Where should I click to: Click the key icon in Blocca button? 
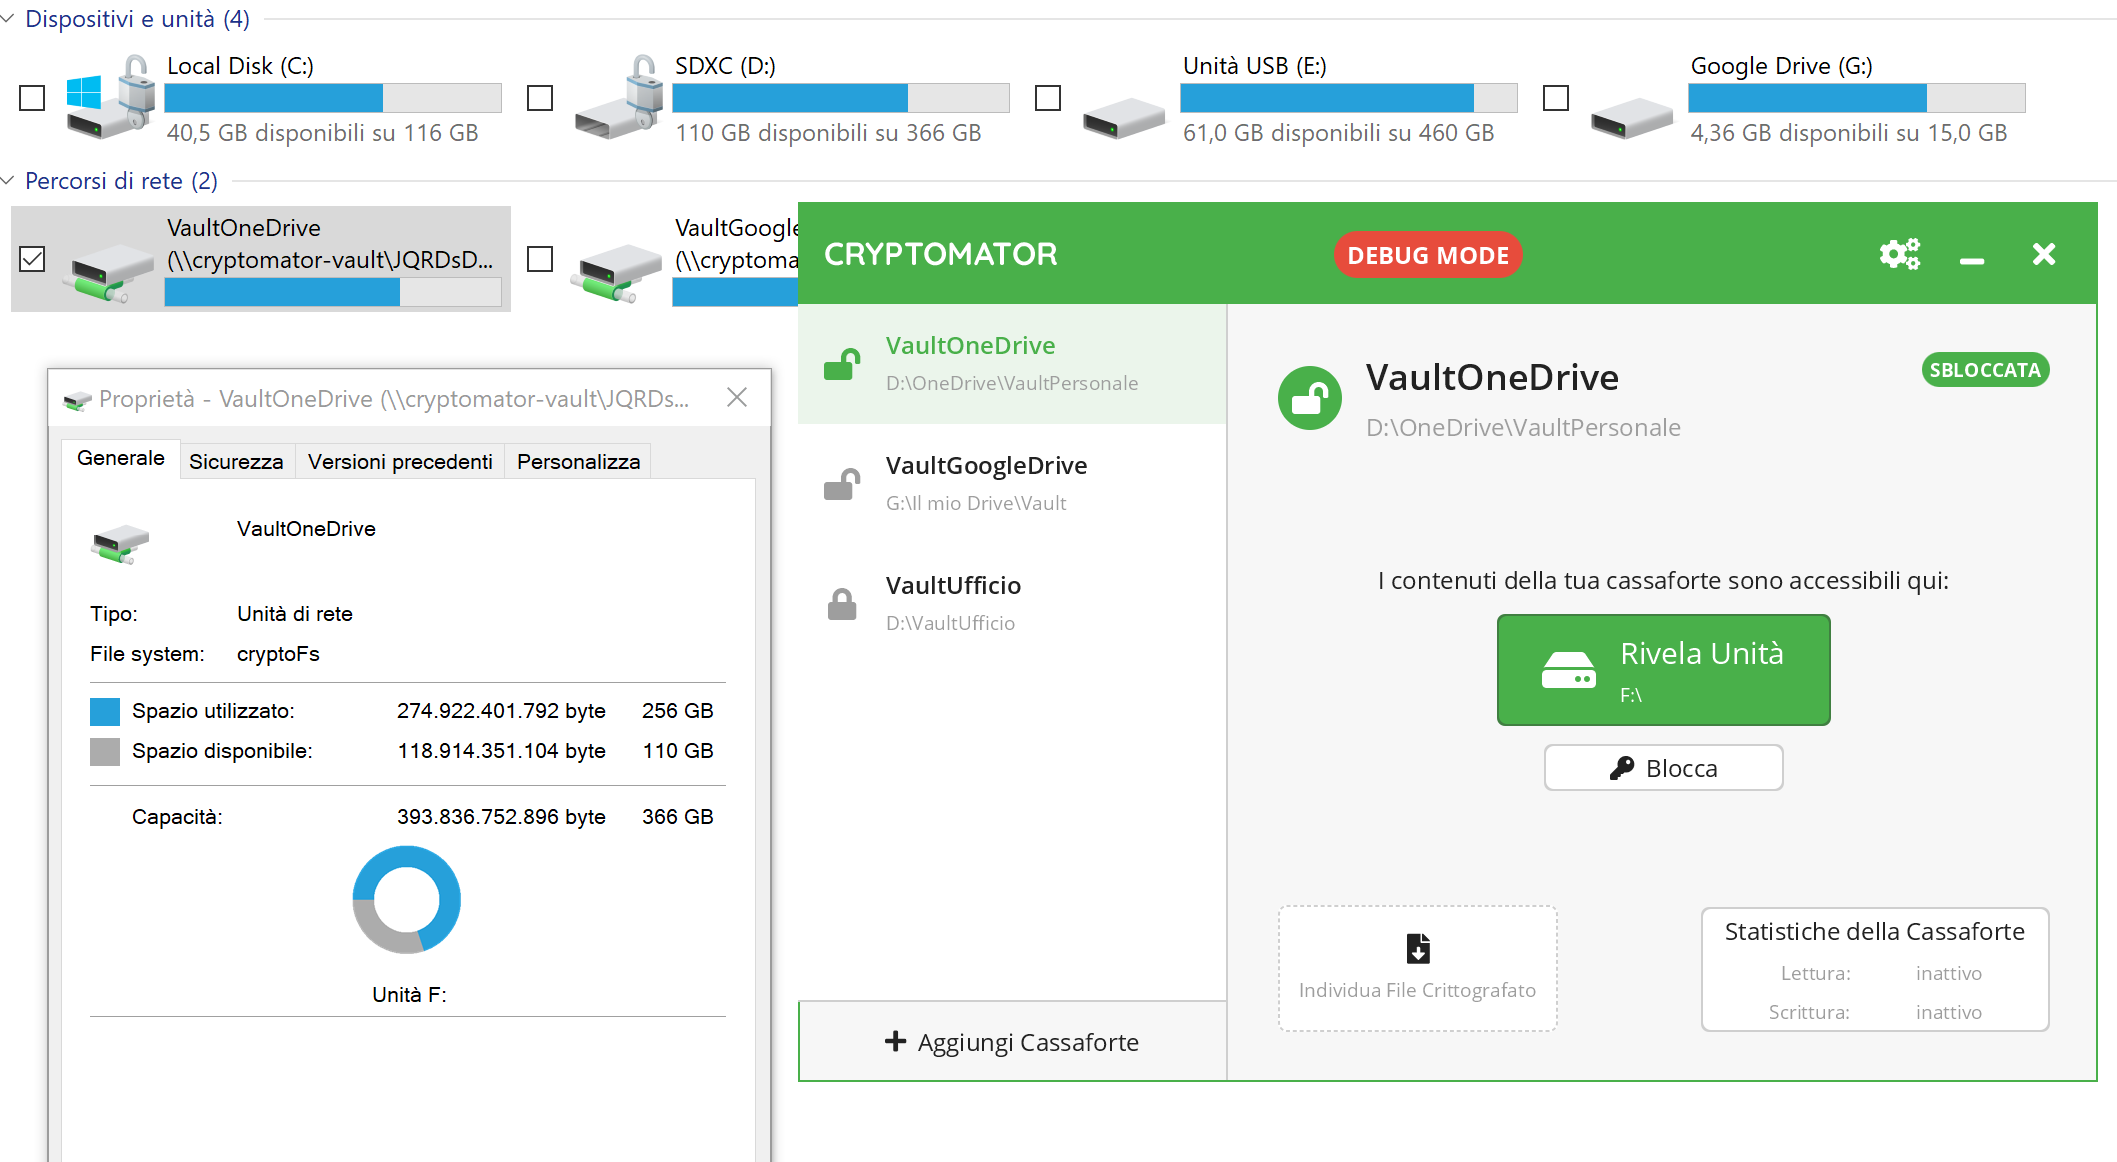(1622, 768)
